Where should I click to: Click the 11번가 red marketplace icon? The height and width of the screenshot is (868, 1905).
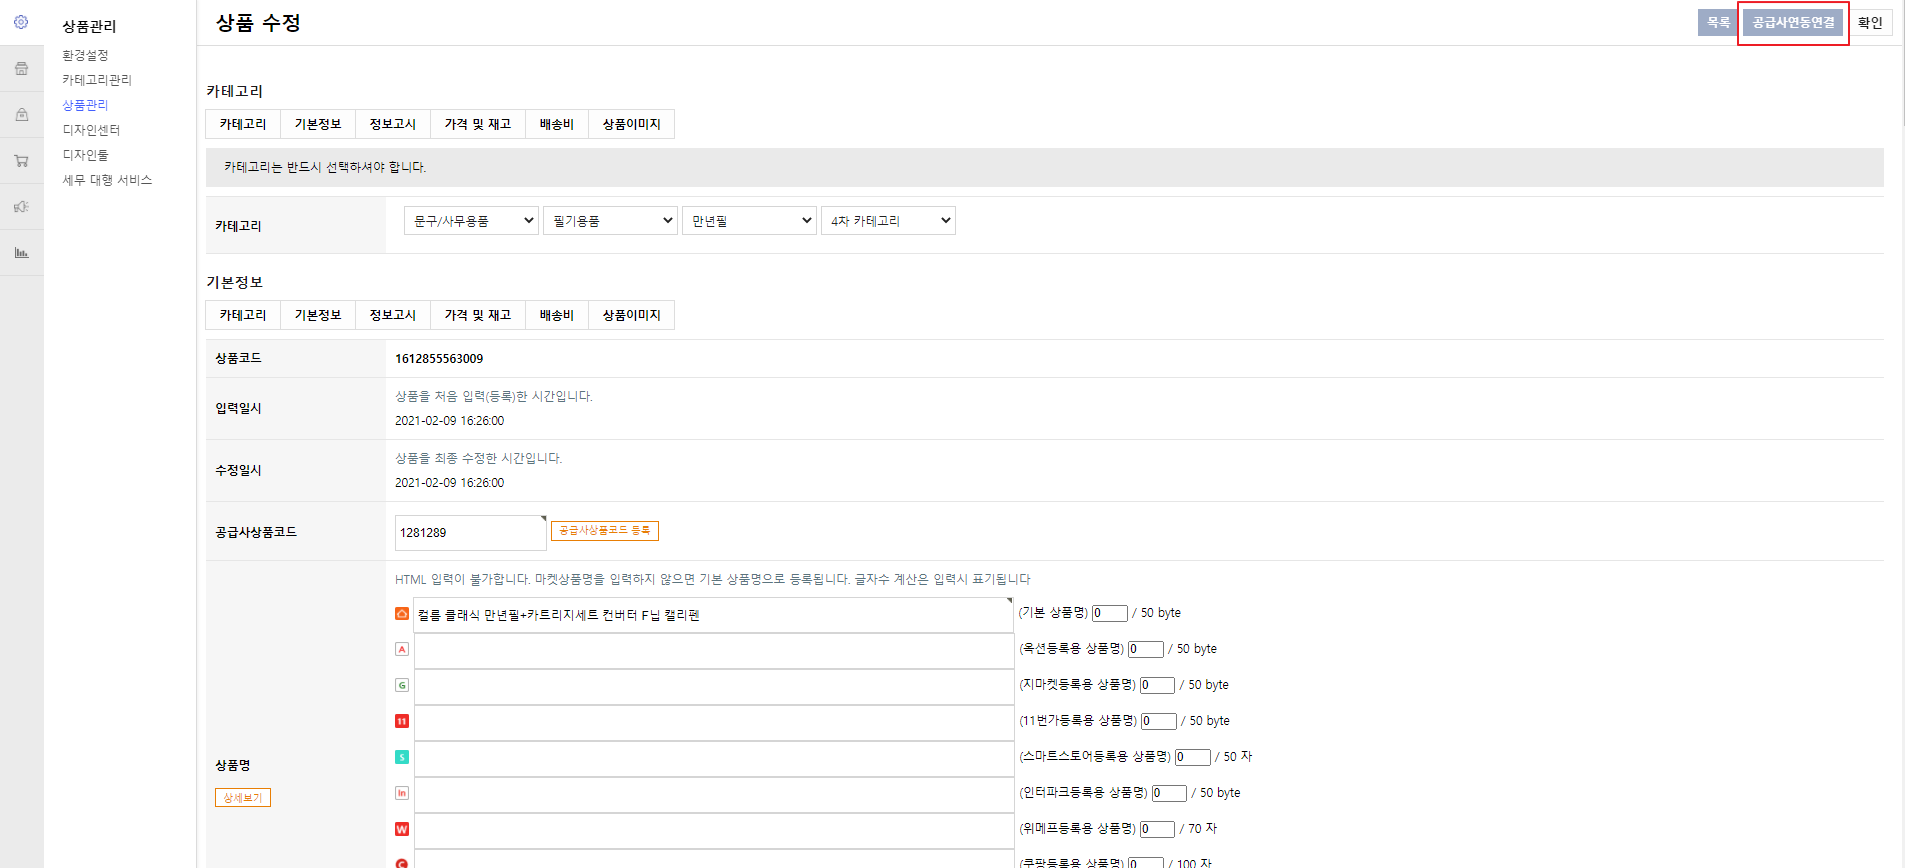(x=402, y=721)
